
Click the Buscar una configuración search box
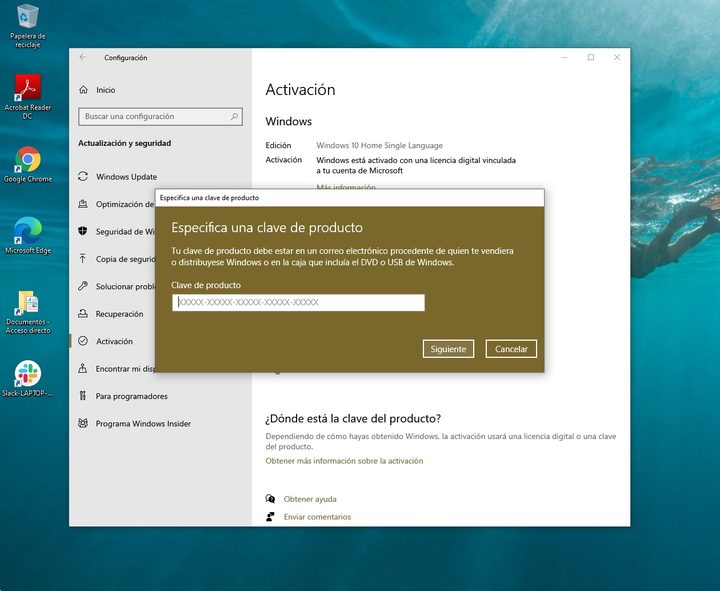point(160,117)
